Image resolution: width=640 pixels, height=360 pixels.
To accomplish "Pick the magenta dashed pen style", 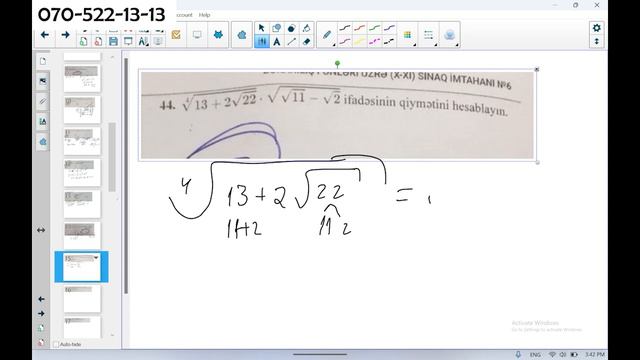I will [x=375, y=41].
